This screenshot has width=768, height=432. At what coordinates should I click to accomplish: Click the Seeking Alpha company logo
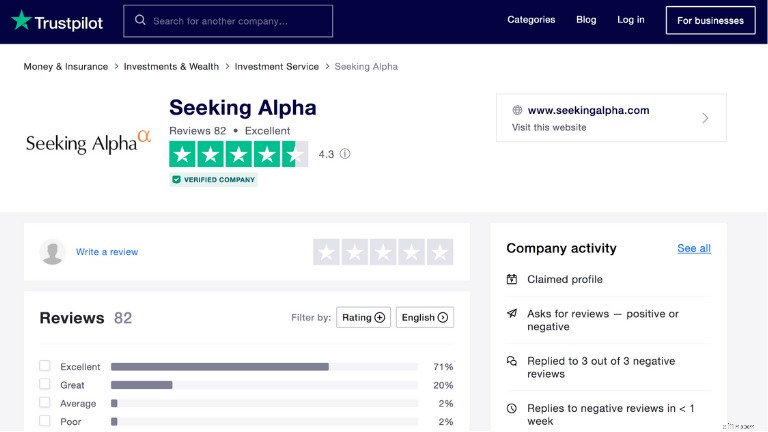[88, 142]
